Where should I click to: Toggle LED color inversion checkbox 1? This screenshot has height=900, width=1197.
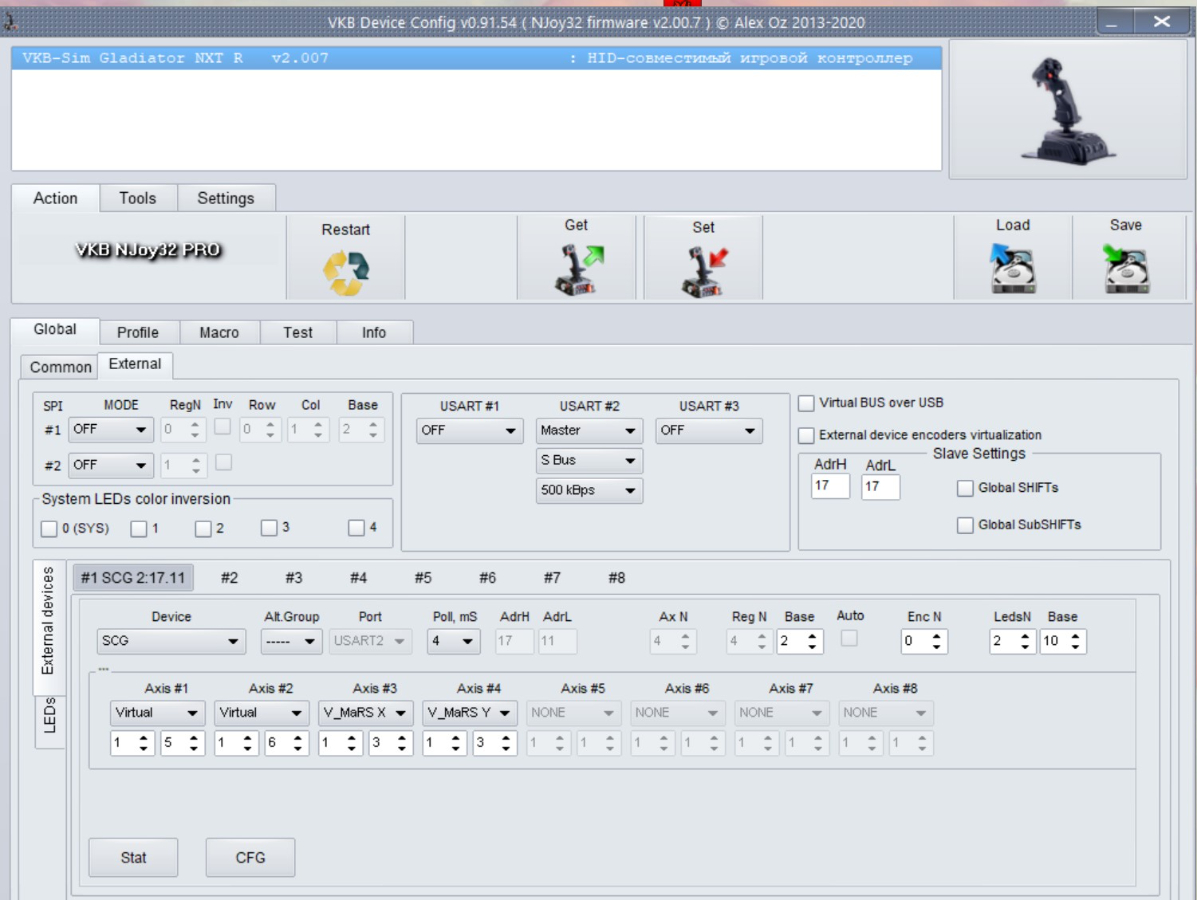pos(138,528)
